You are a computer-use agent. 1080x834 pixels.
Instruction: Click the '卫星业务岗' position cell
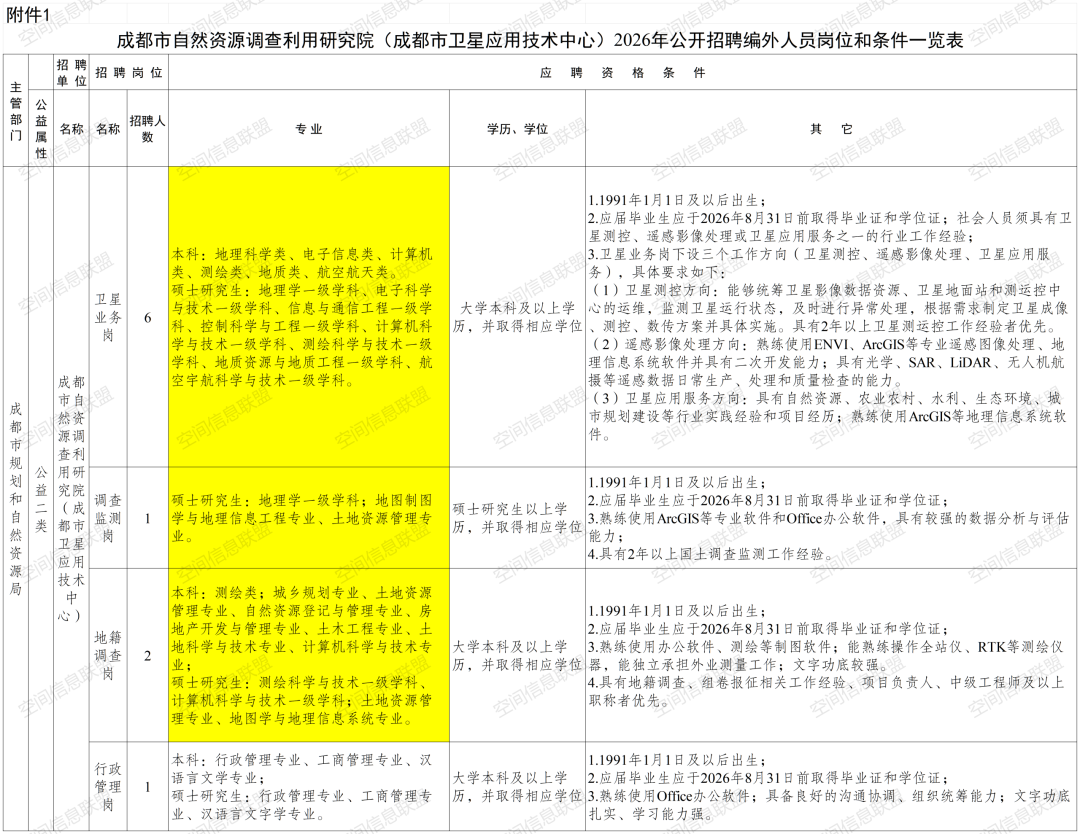[x=108, y=317]
